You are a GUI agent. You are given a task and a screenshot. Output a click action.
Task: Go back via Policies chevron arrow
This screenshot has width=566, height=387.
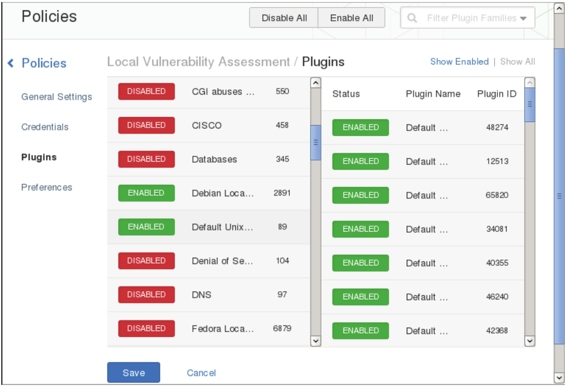(x=11, y=63)
